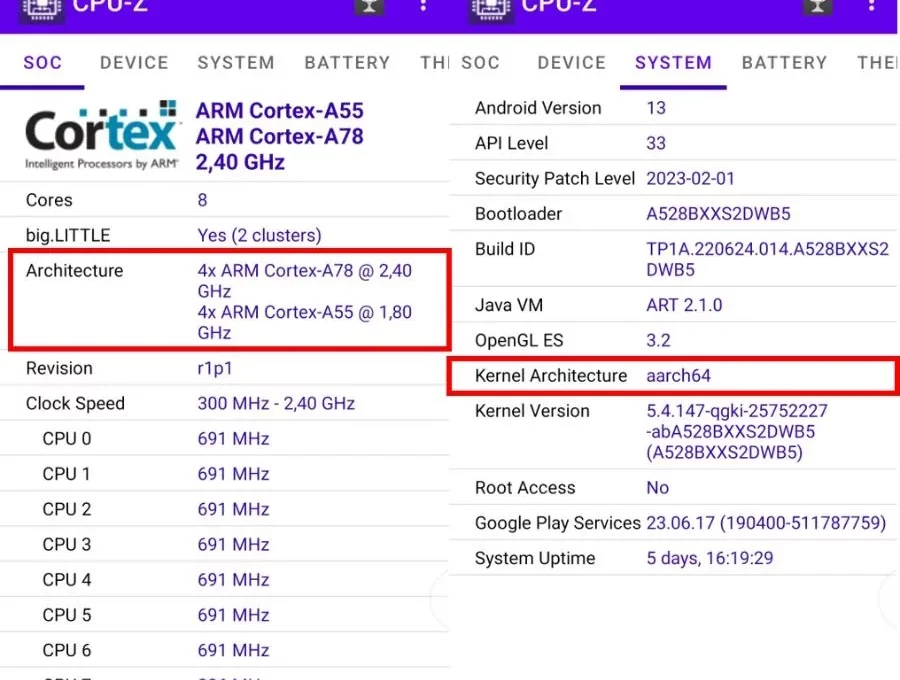Select uptime value "5 days, 16:19:29"
Image resolution: width=900 pixels, height=680 pixels.
(709, 558)
